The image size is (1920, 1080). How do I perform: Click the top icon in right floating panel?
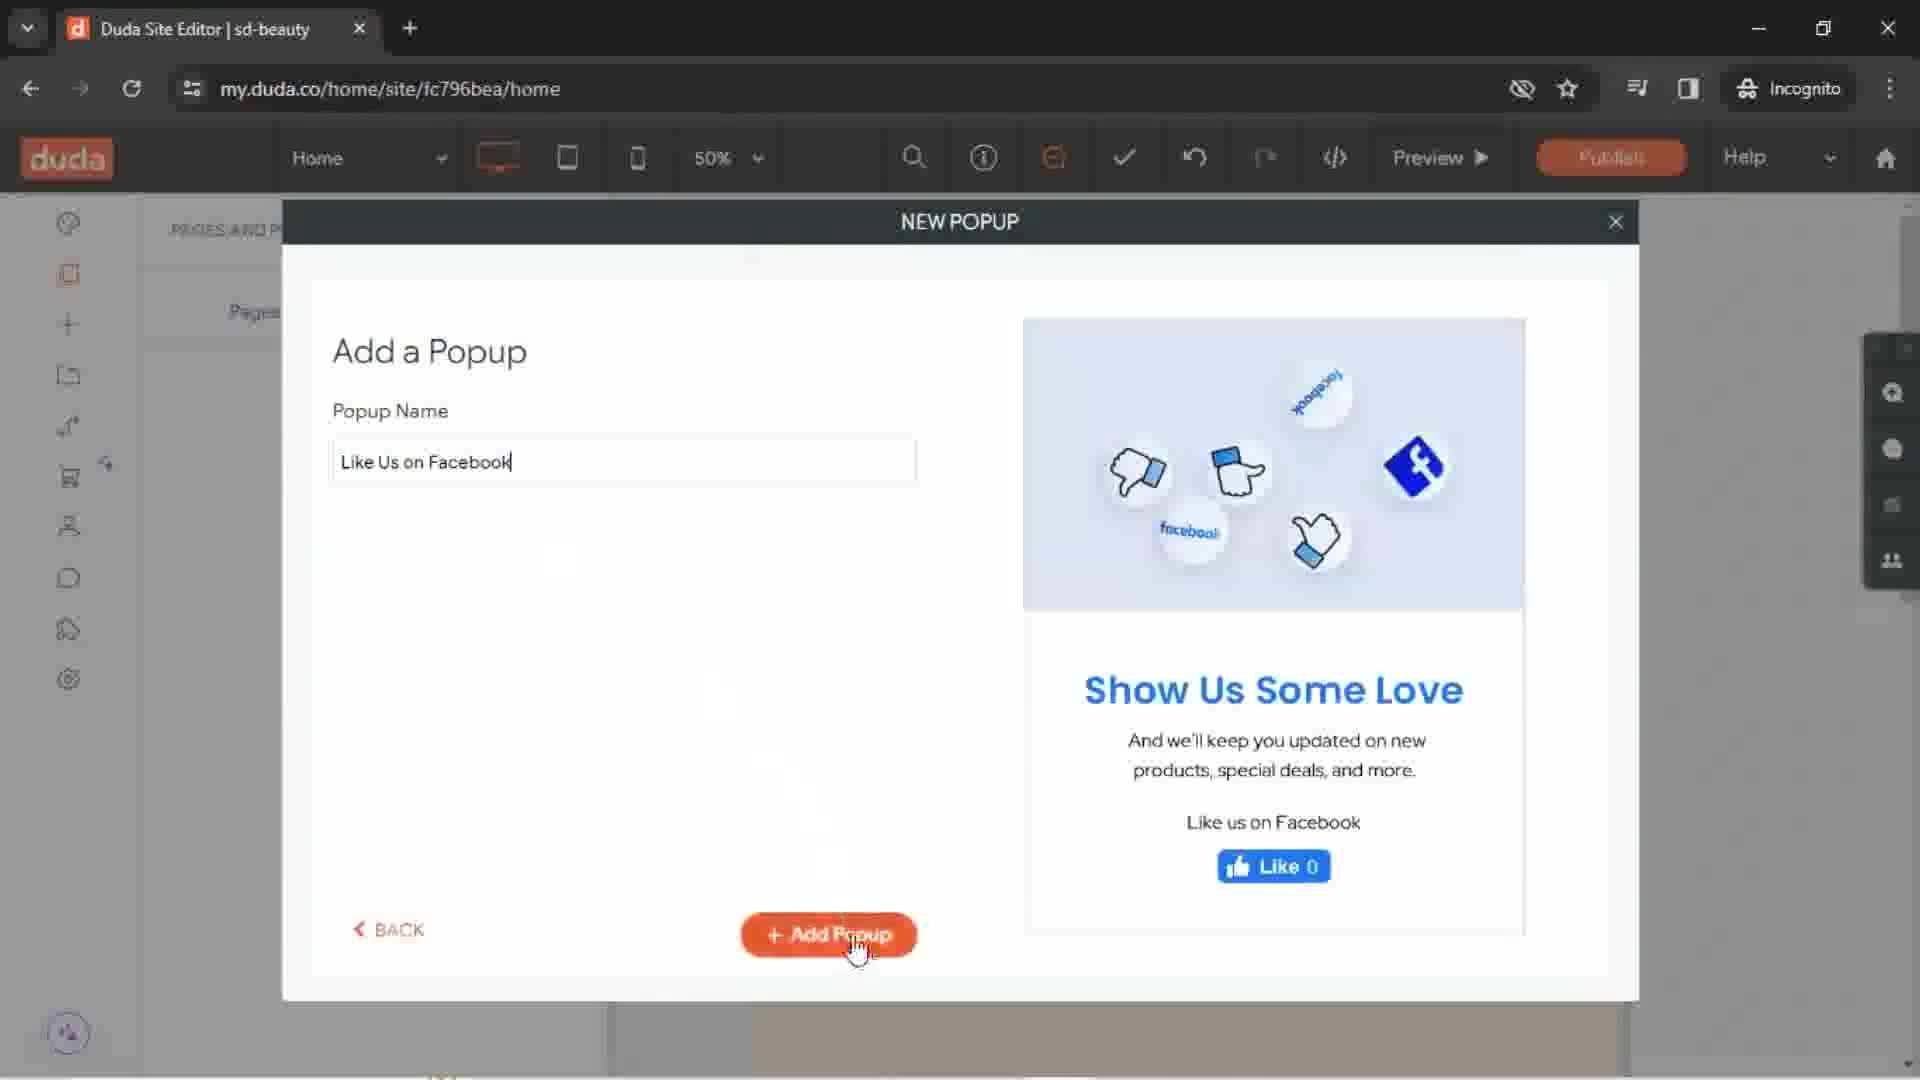[1891, 393]
